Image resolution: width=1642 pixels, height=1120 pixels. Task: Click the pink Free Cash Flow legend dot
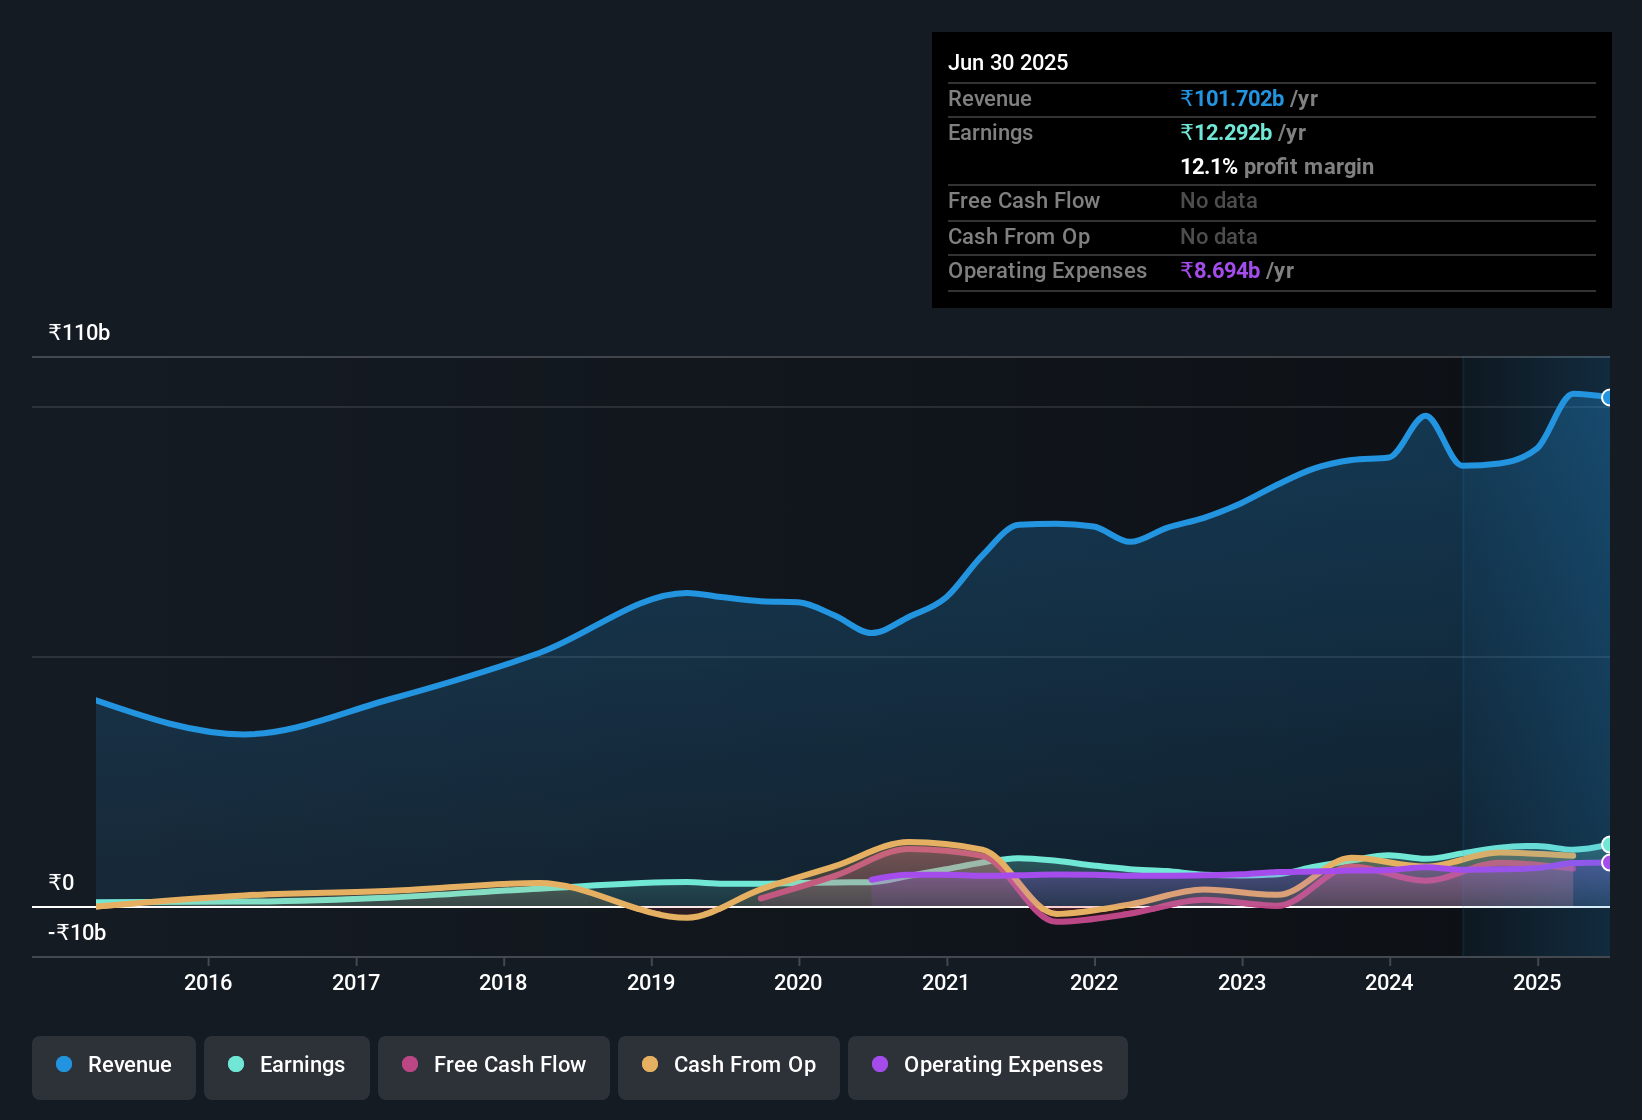coord(409,1065)
